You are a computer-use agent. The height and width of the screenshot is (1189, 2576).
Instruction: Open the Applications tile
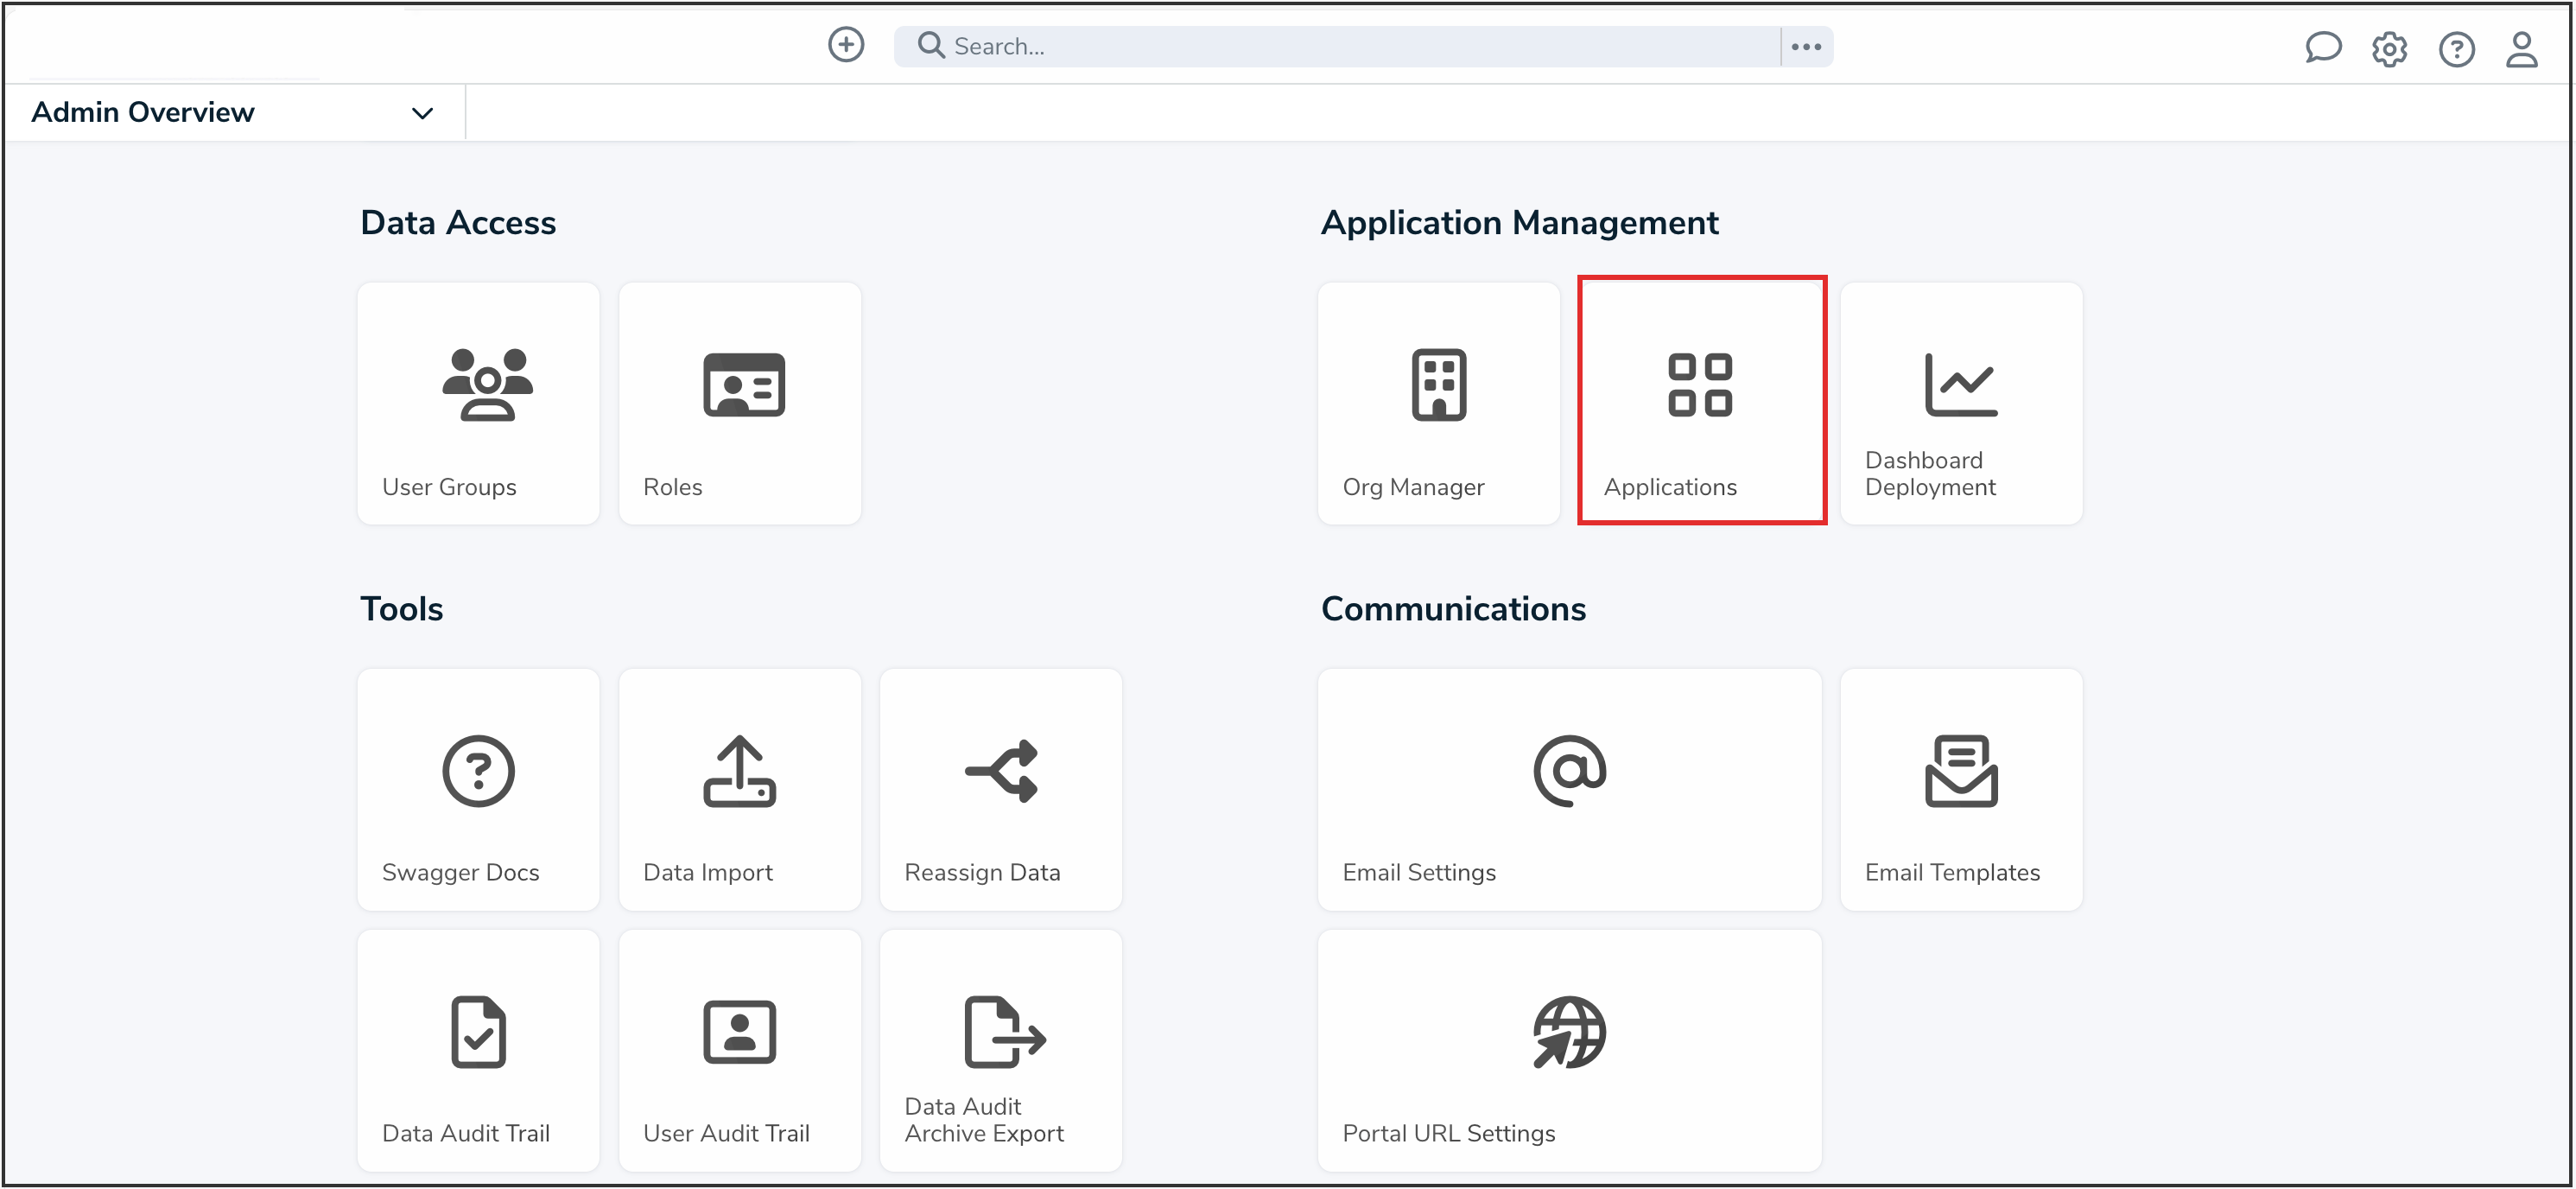coord(1701,403)
